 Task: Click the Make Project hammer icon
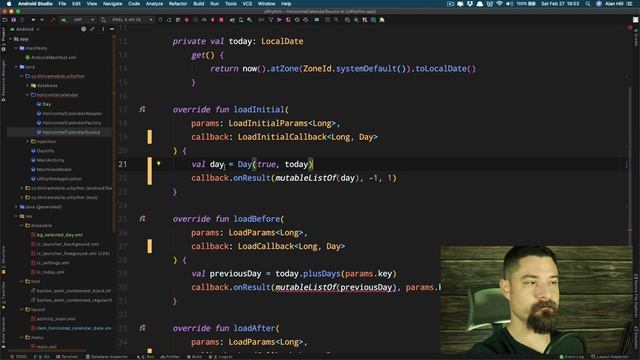pyautogui.click(x=53, y=20)
